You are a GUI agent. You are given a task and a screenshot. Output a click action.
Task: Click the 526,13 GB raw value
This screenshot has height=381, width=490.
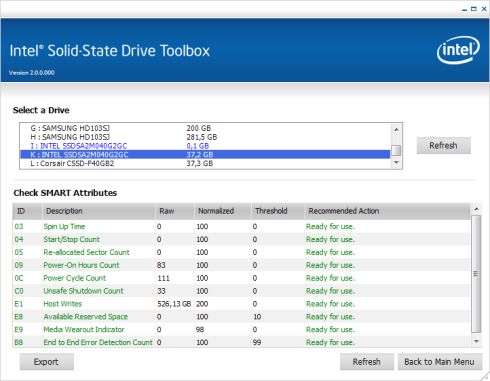click(174, 304)
